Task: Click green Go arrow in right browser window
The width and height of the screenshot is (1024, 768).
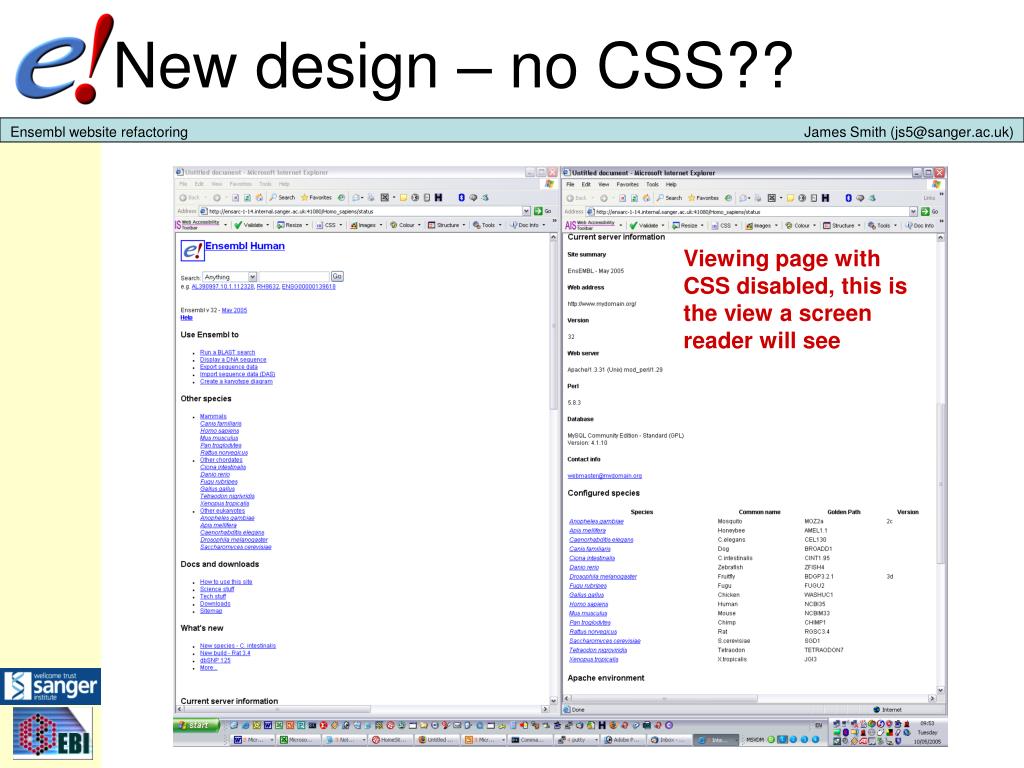Action: pos(925,212)
